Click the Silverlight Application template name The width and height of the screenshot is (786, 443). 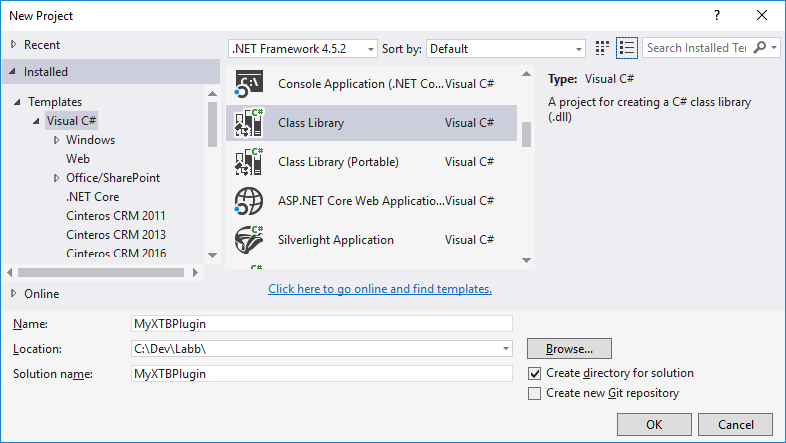[x=336, y=240]
